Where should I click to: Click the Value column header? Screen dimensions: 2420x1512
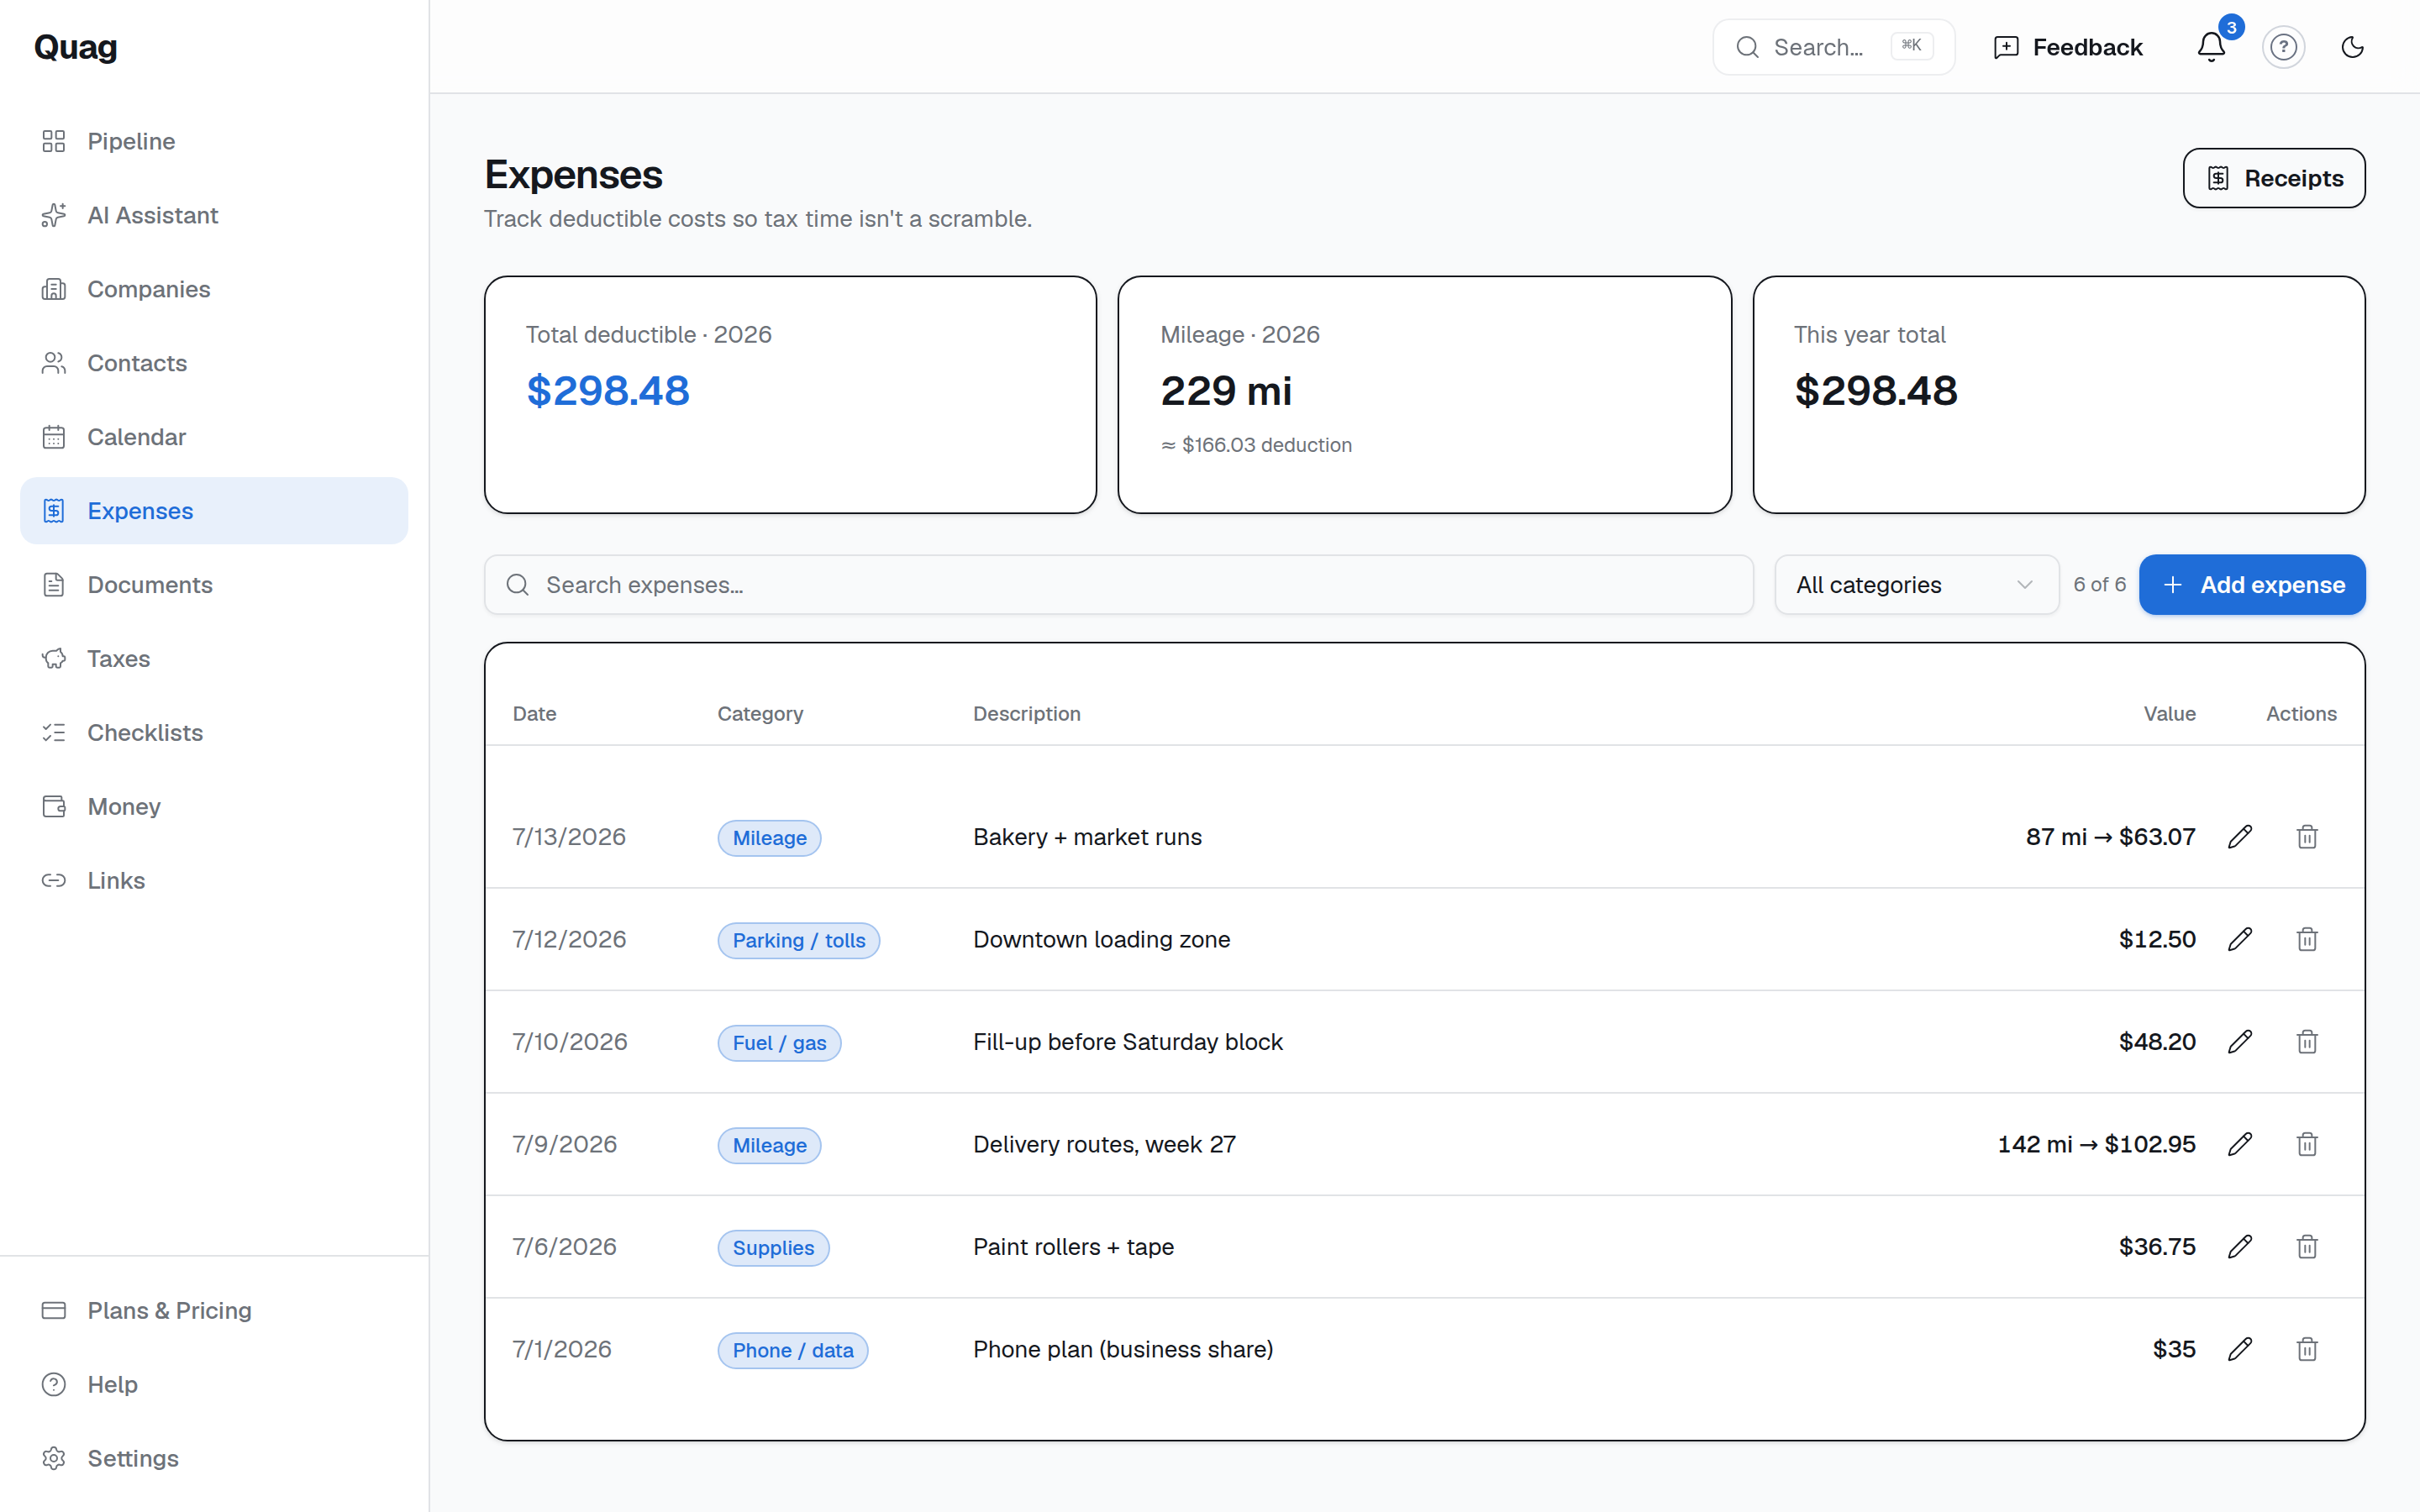point(2169,714)
